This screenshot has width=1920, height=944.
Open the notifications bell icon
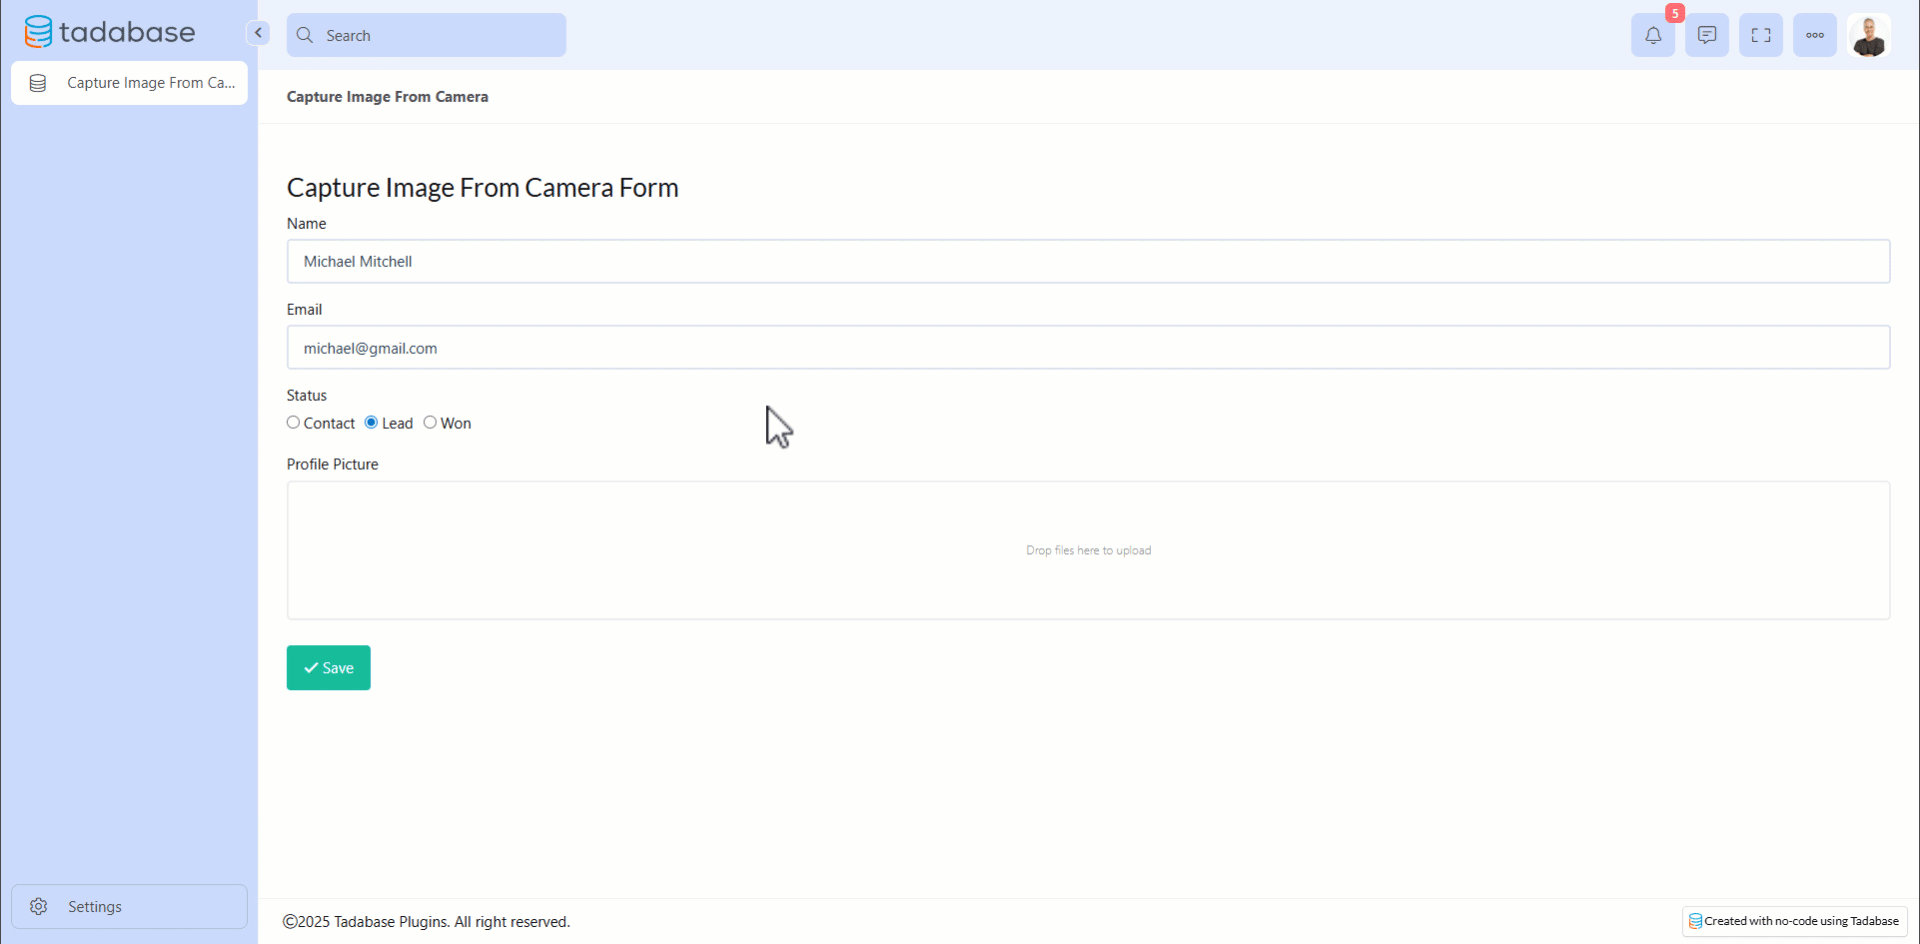click(x=1652, y=36)
